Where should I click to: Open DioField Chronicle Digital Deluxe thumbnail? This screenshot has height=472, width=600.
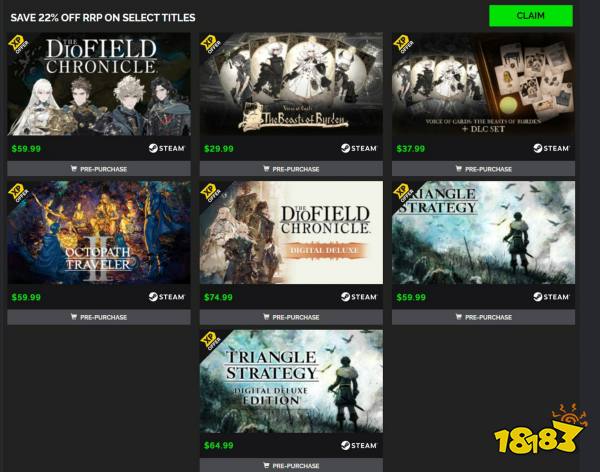tap(291, 232)
